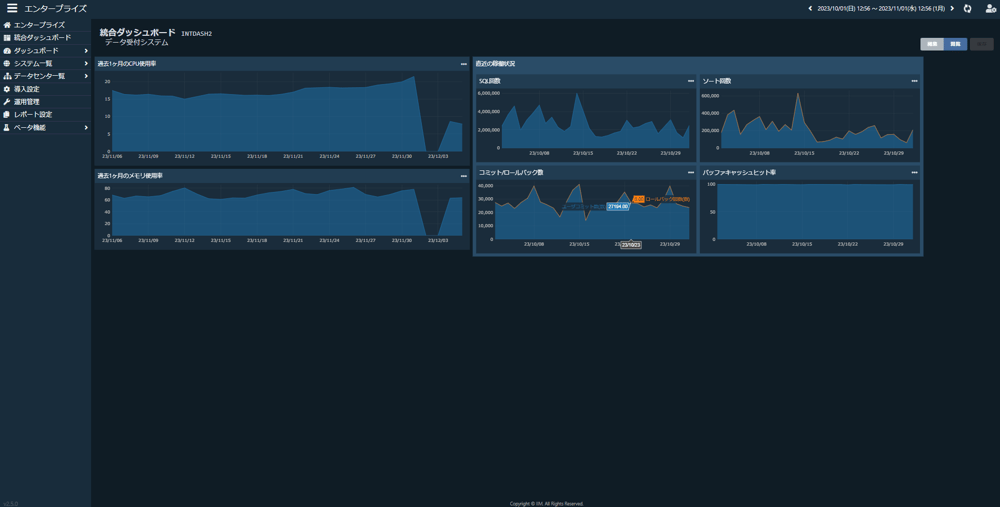Viewport: 1000px width, 507px height.
Task: Click inside the CPU usage area chart
Action: click(287, 115)
